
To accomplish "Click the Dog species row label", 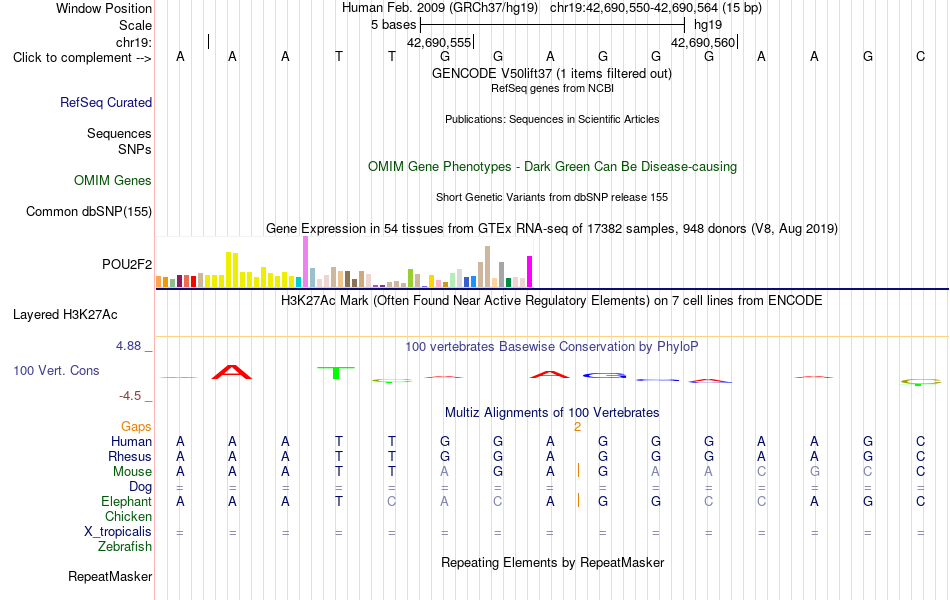I will pos(141,487).
